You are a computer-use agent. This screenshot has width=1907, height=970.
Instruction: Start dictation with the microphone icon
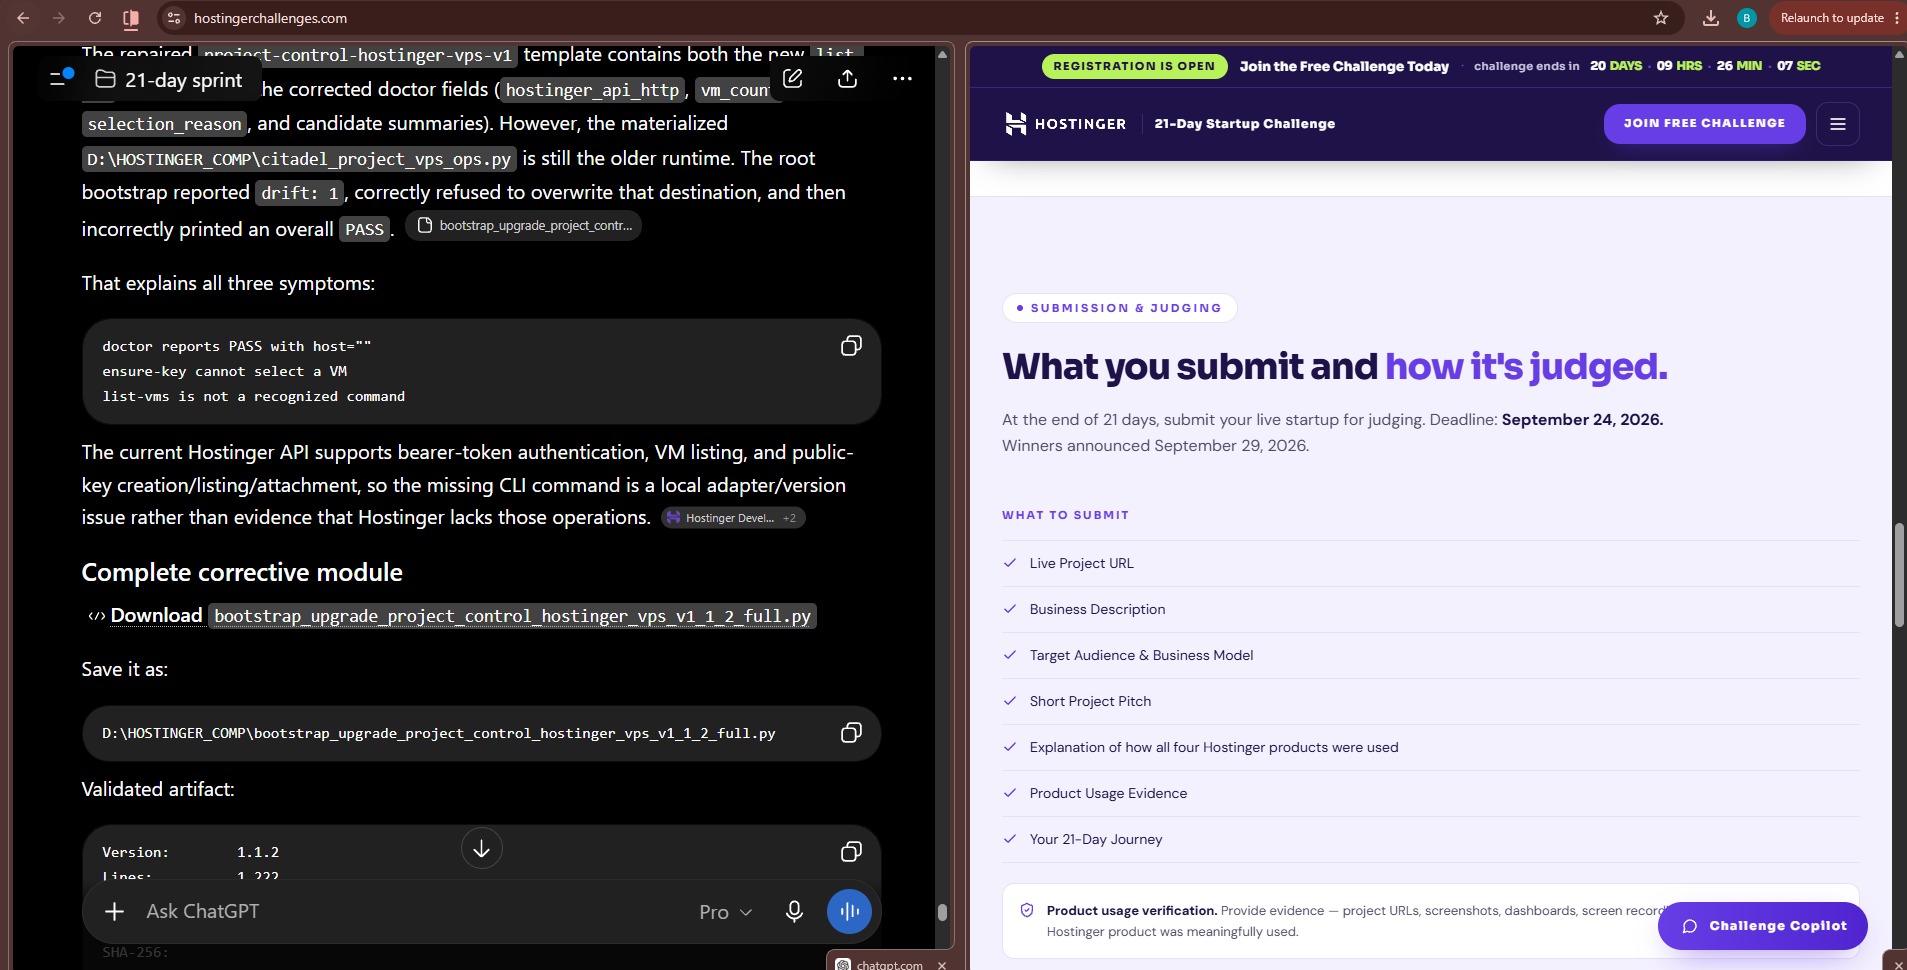click(x=794, y=911)
